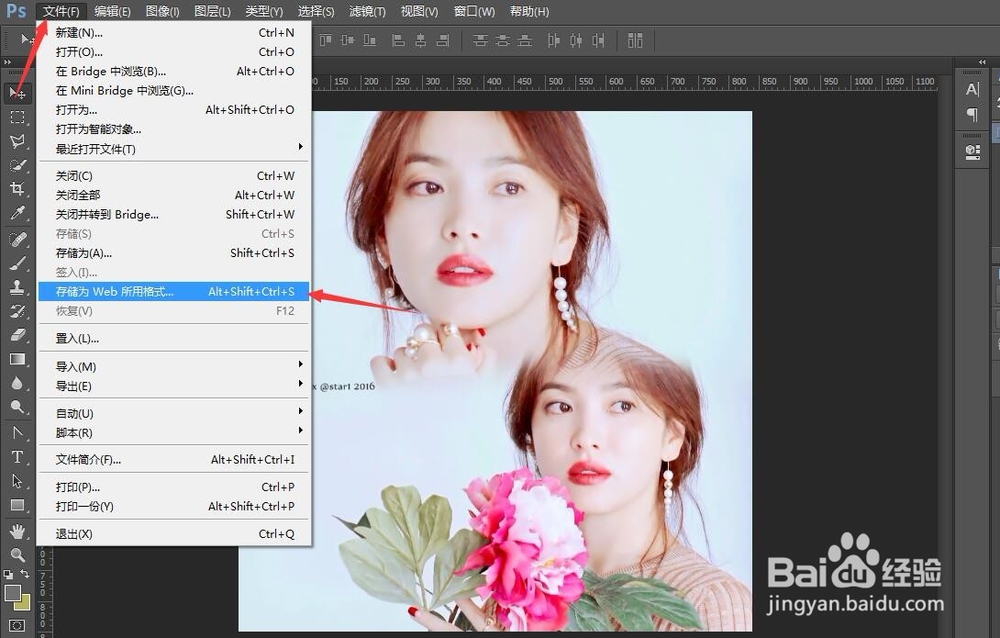Image resolution: width=1000 pixels, height=638 pixels.
Task: Distribute left edges in options bar
Action: coord(554,41)
